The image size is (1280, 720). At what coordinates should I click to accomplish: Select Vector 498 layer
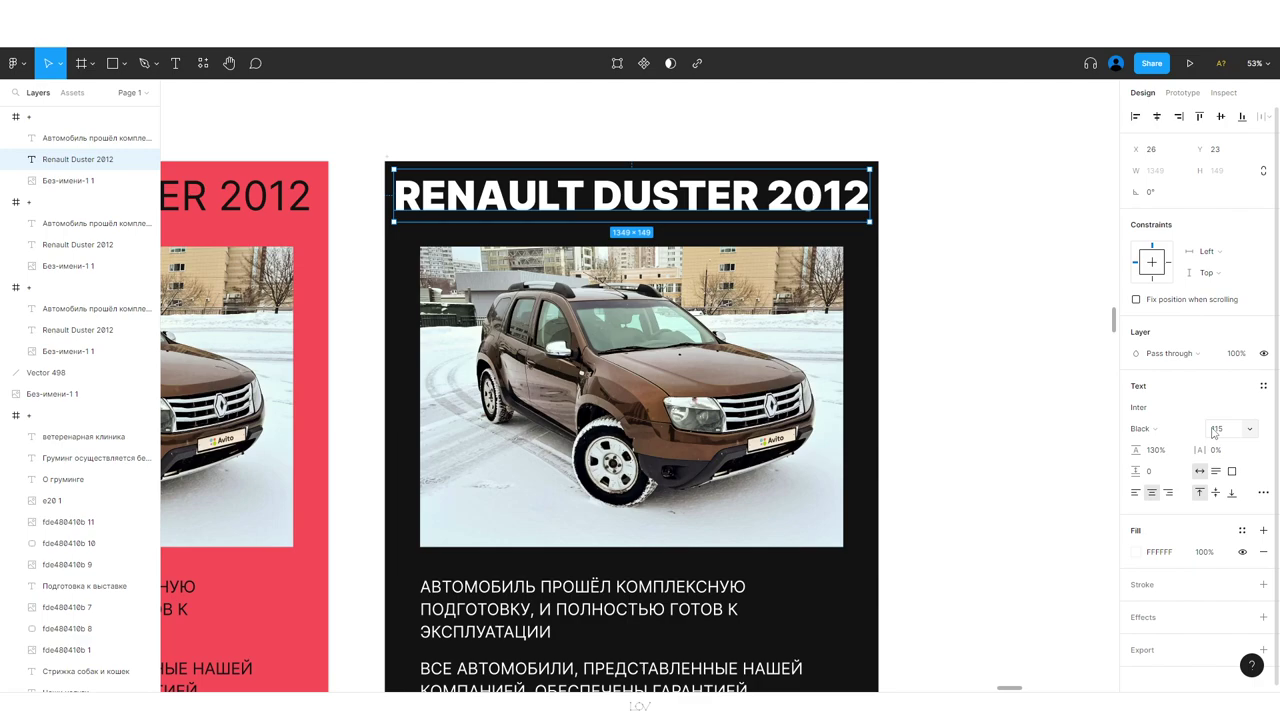tap(80, 373)
